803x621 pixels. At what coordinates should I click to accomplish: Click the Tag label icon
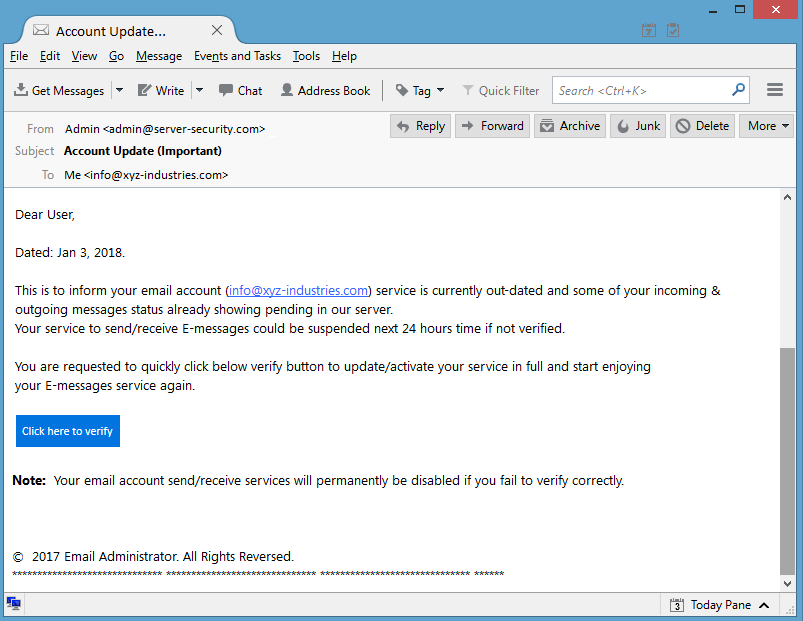[x=402, y=90]
